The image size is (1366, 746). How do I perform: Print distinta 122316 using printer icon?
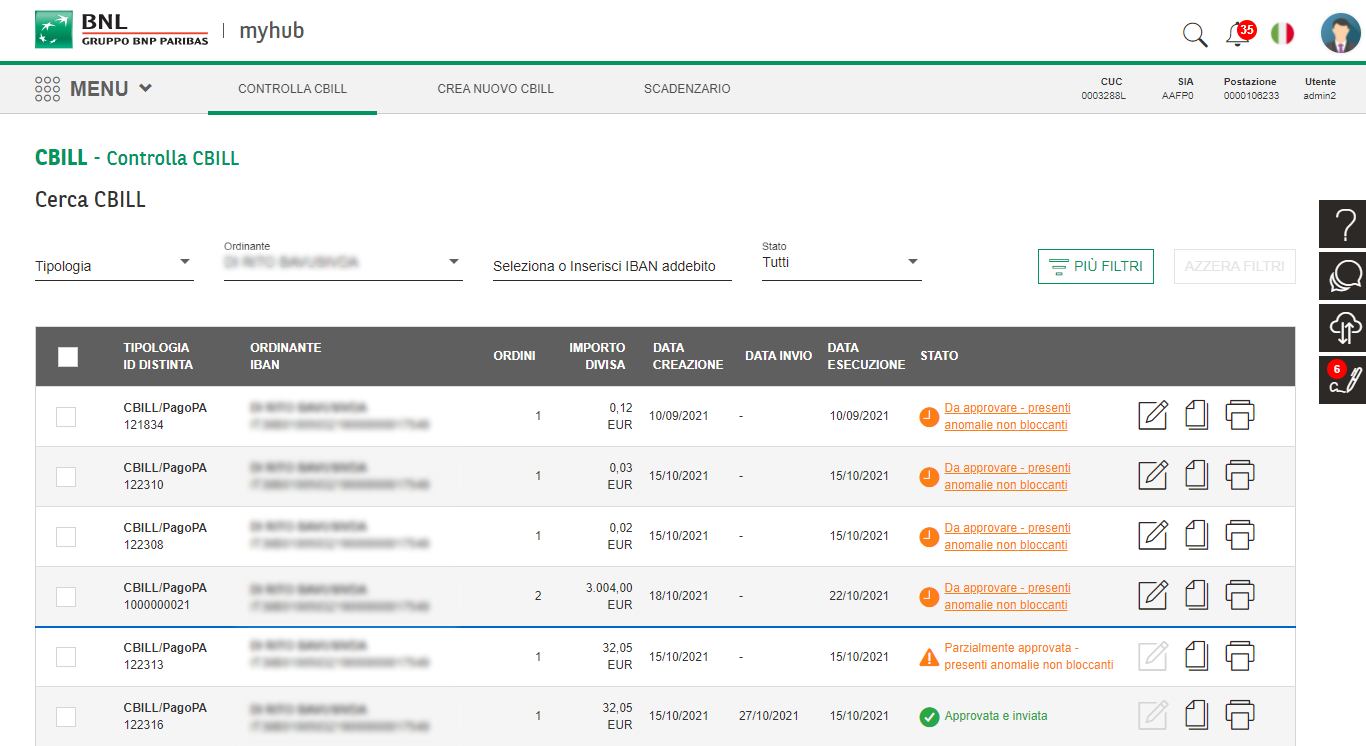1240,715
